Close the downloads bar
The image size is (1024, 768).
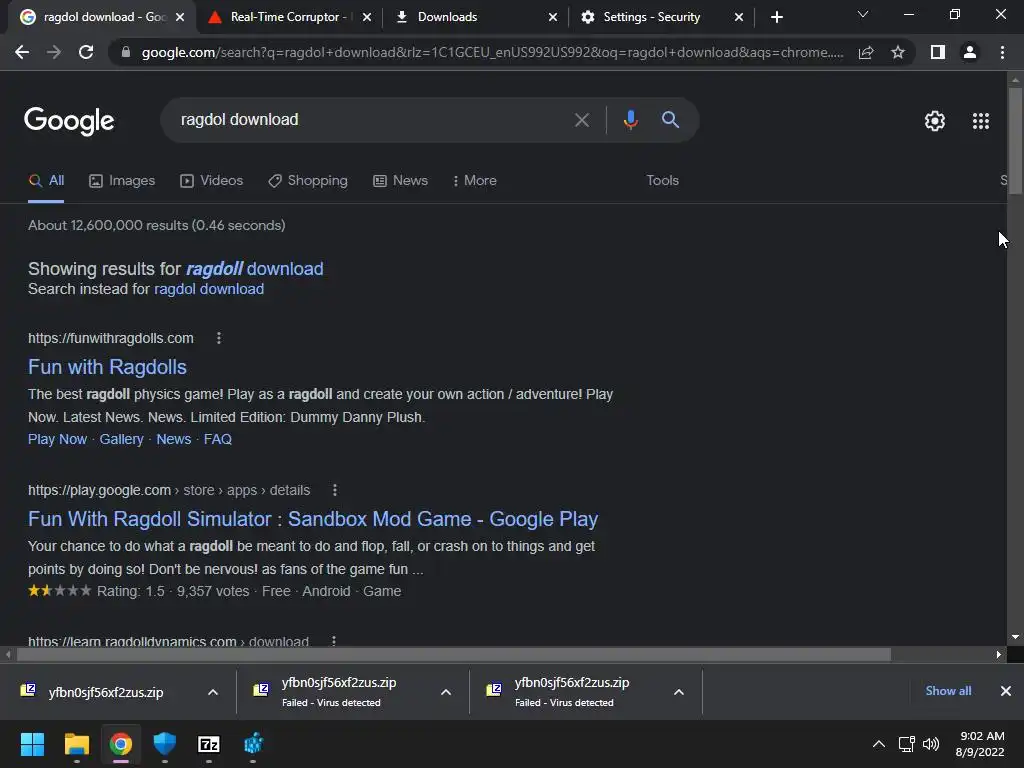click(x=1006, y=691)
